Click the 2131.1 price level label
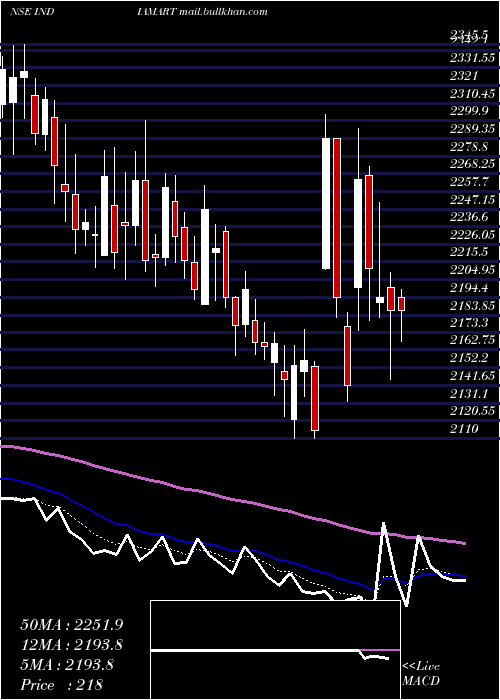The width and height of the screenshot is (500, 700). [x=470, y=393]
